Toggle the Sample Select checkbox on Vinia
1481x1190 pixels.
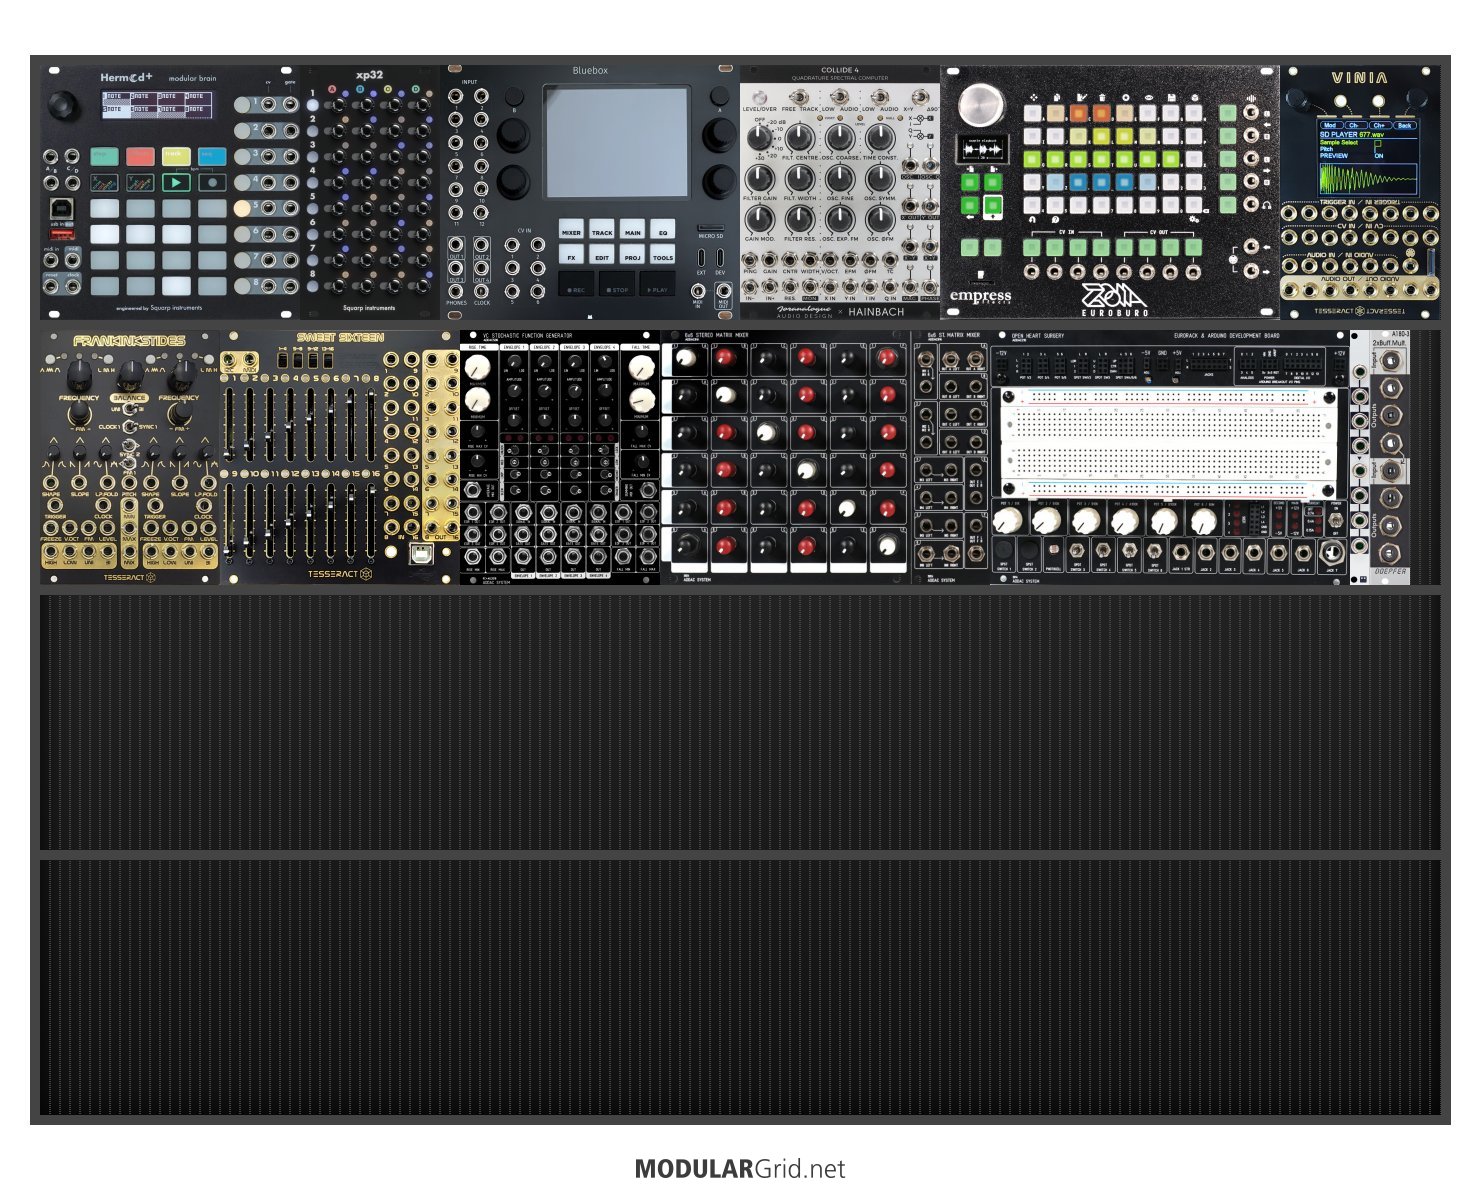1379,143
